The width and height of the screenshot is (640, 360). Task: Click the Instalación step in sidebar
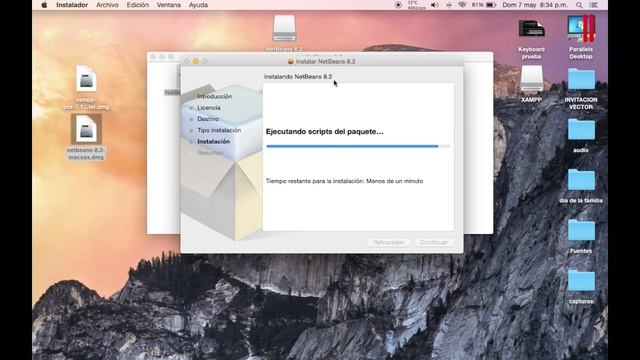[x=213, y=141]
